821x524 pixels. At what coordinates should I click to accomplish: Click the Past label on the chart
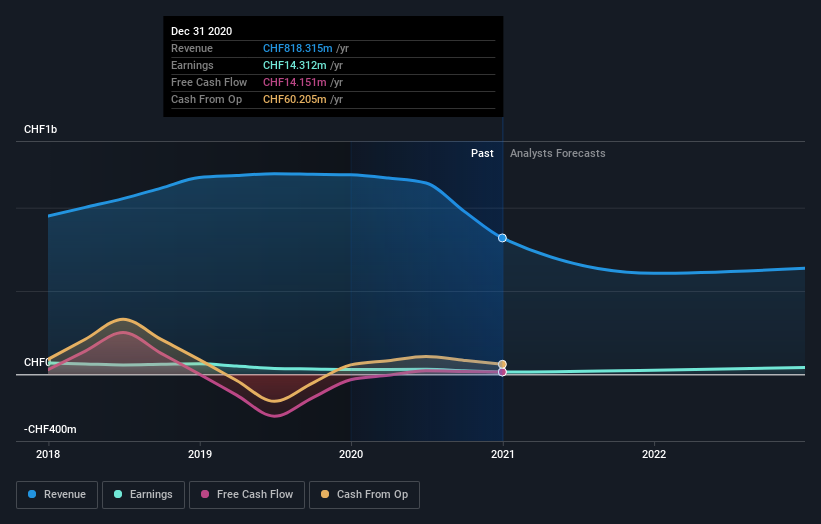click(482, 153)
